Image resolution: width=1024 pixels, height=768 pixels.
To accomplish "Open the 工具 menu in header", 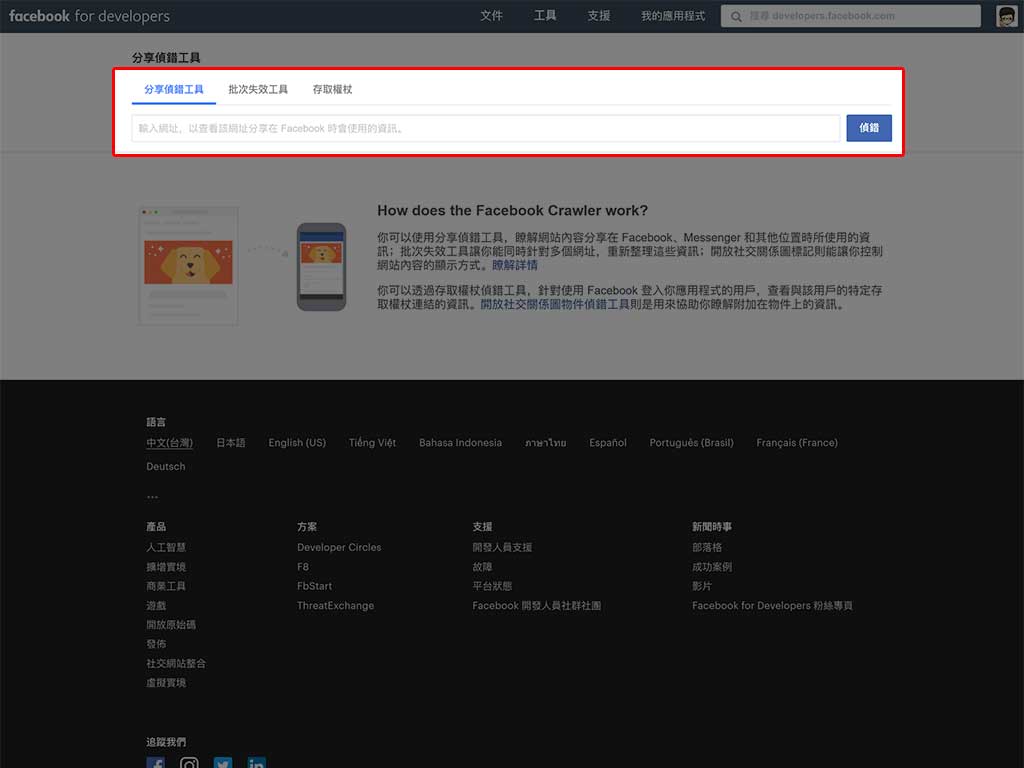I will tap(545, 16).
